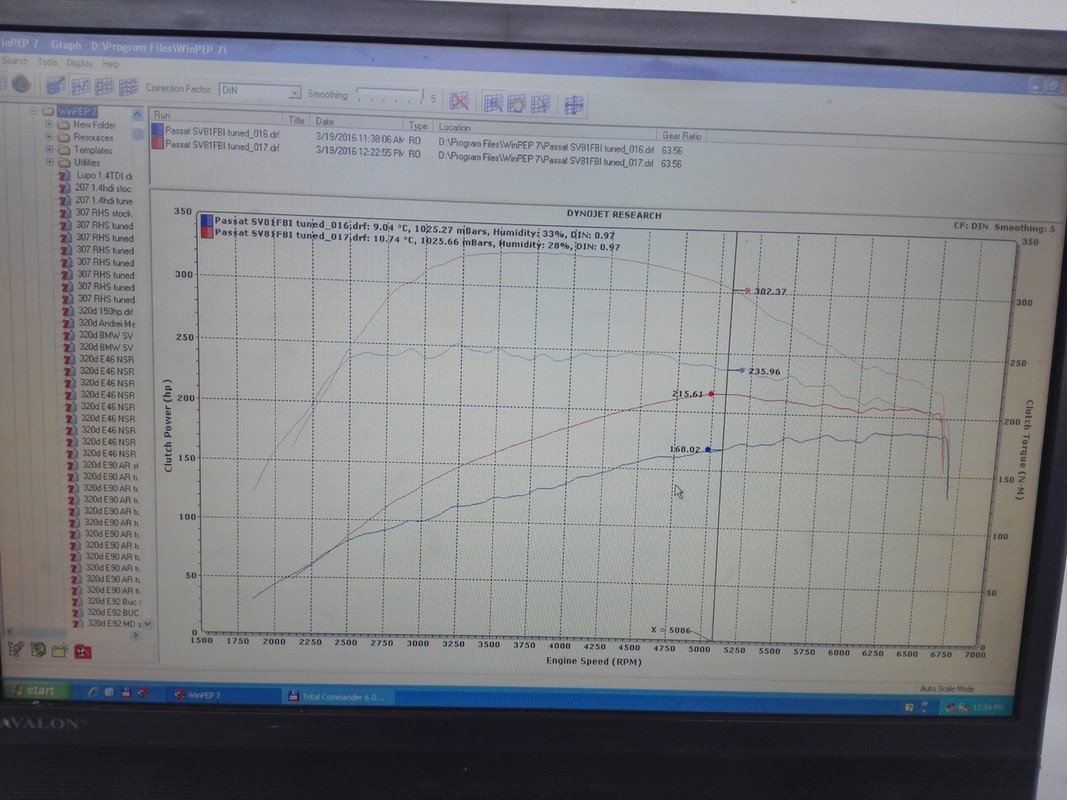This screenshot has width=1067, height=800.
Task: Expand the Utilities tree node
Action: coord(50,162)
